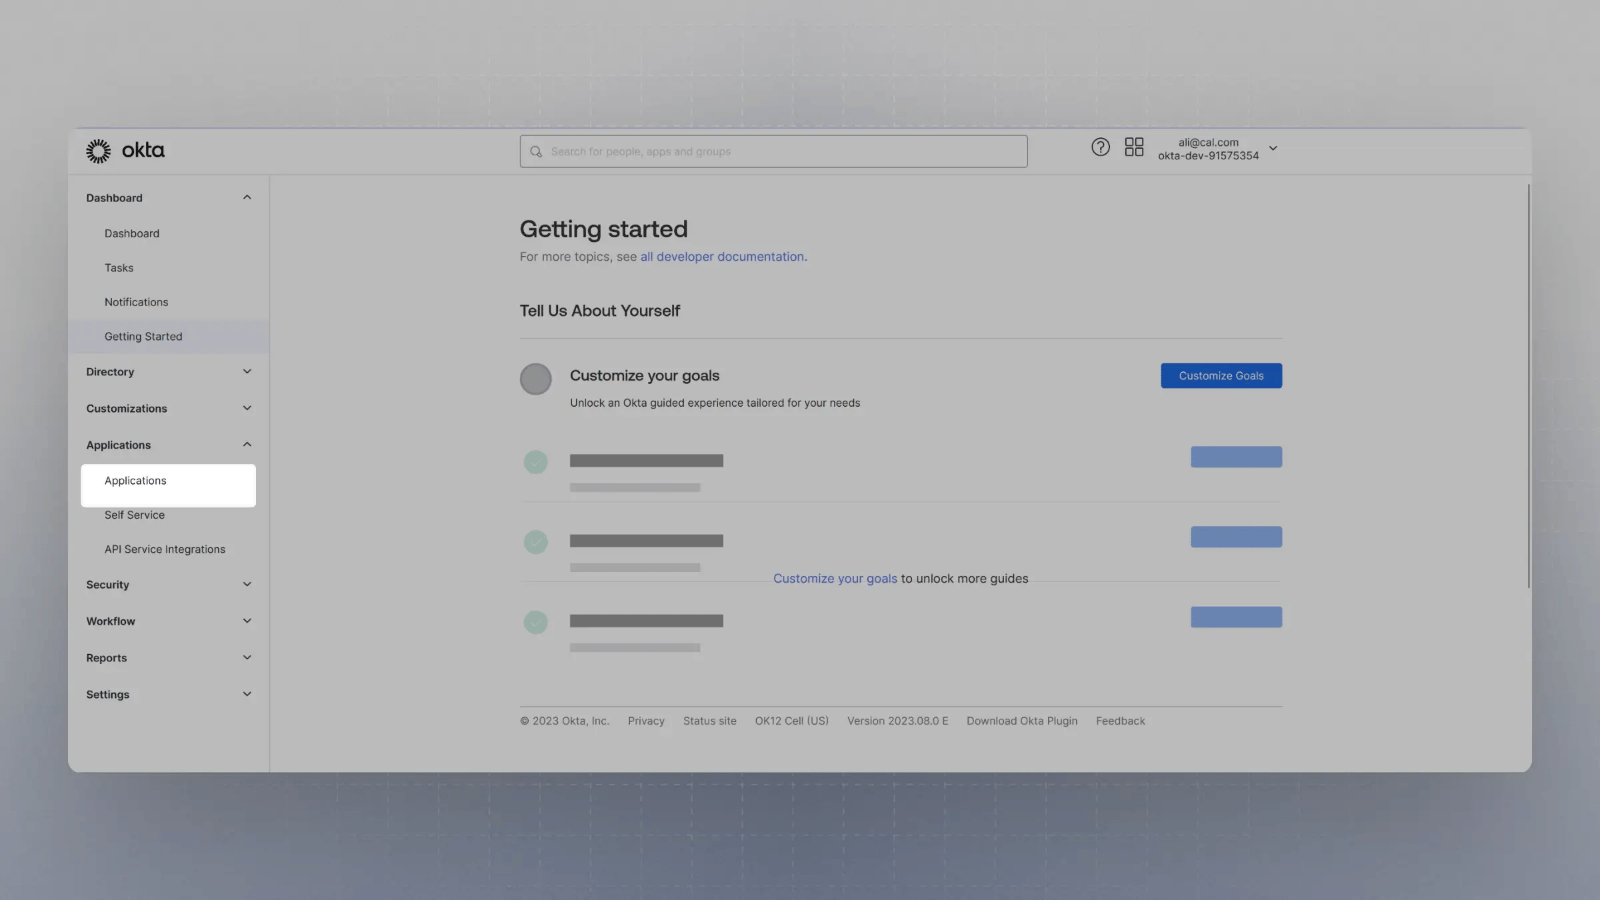Collapse the Dashboard section chevron

tap(247, 198)
